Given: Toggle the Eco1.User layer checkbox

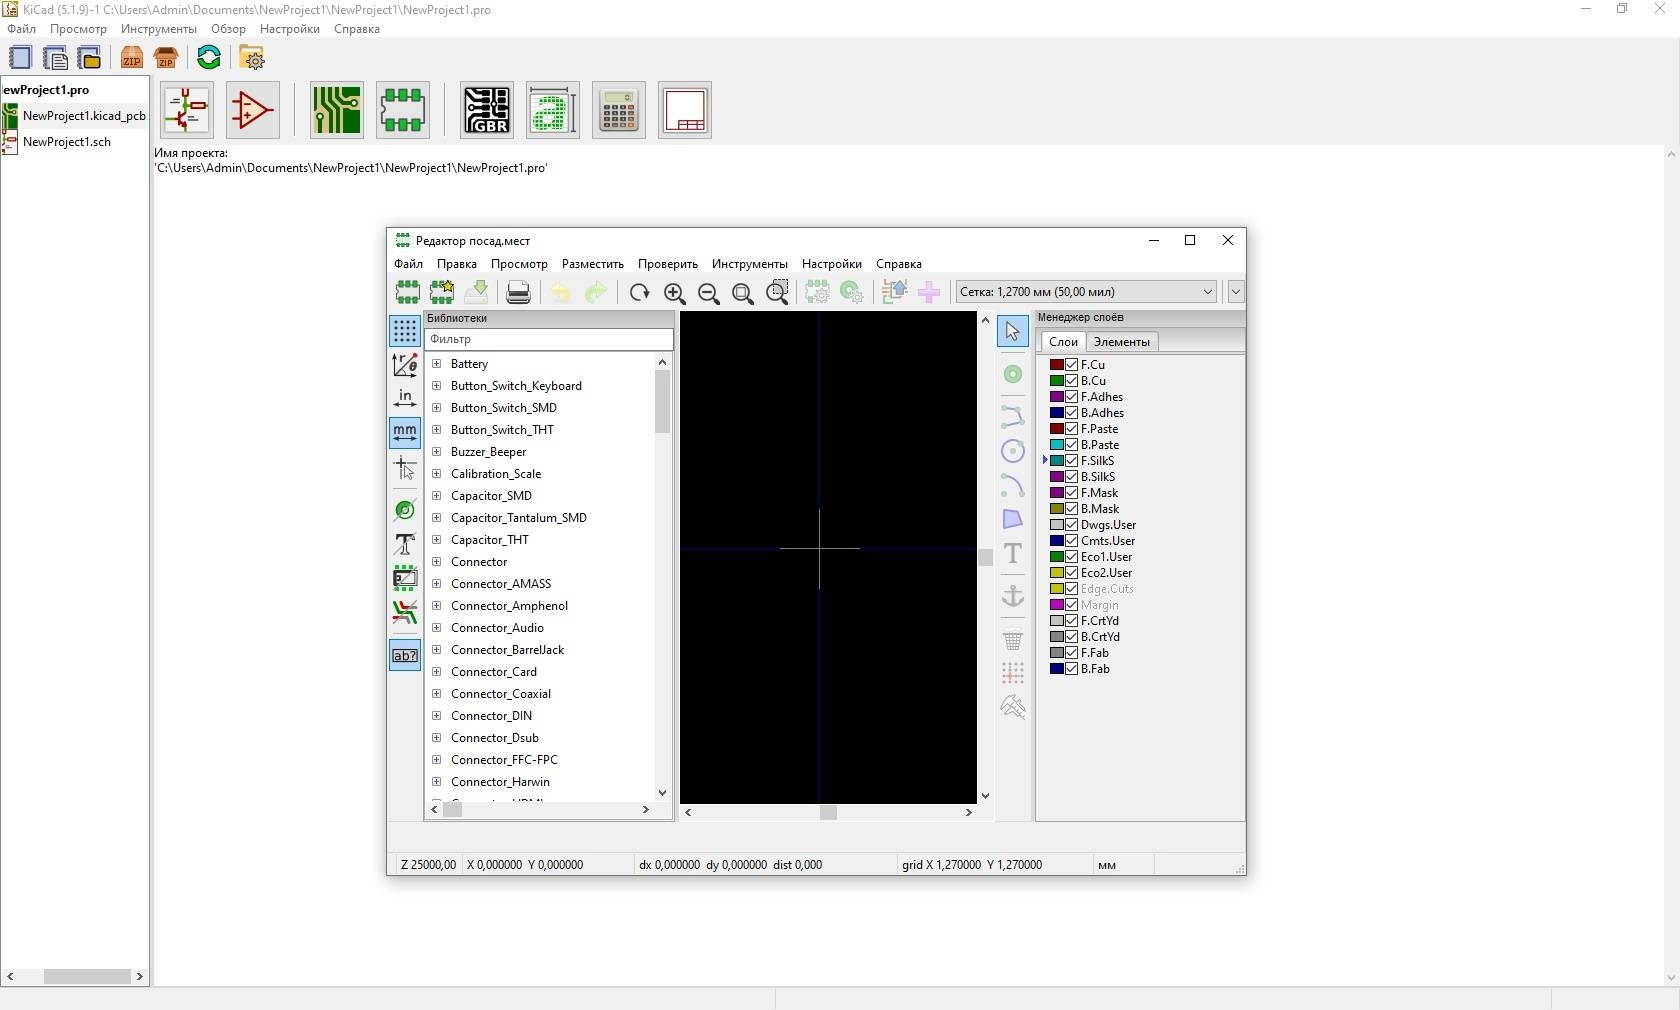Looking at the screenshot, I should 1071,557.
